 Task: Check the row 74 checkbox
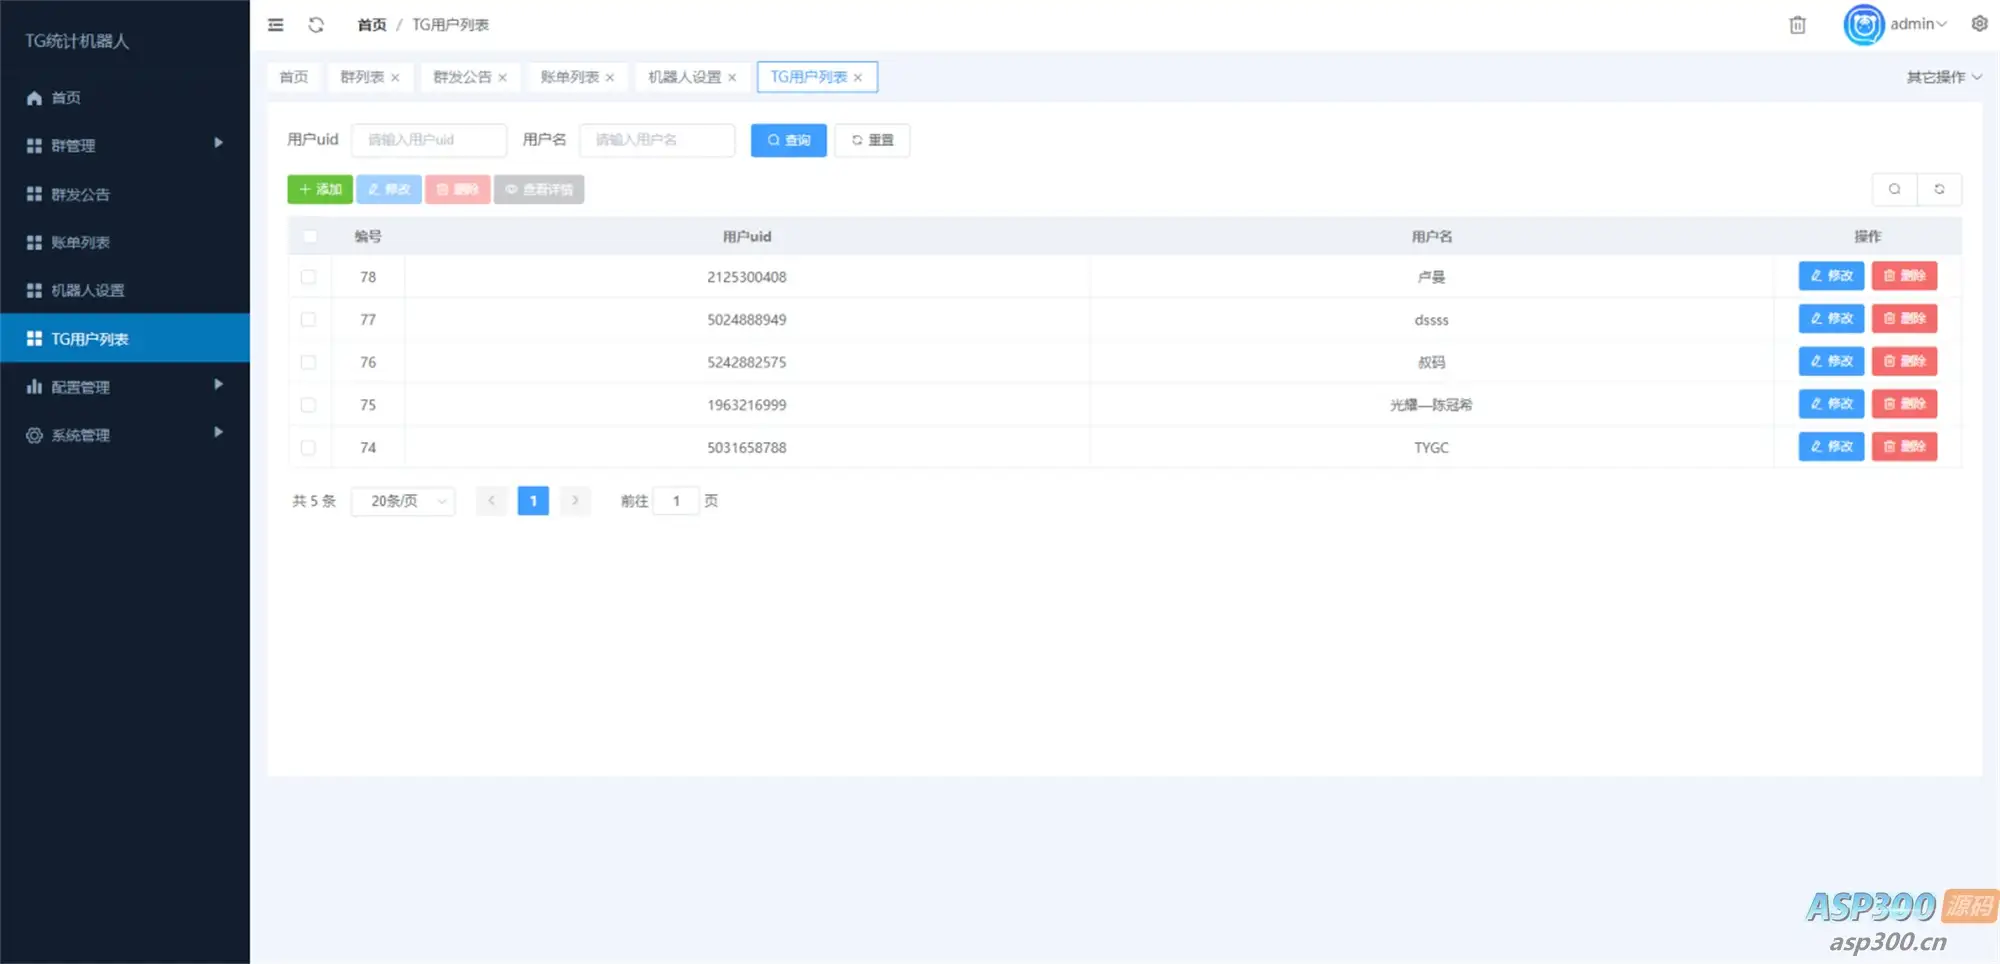click(308, 448)
